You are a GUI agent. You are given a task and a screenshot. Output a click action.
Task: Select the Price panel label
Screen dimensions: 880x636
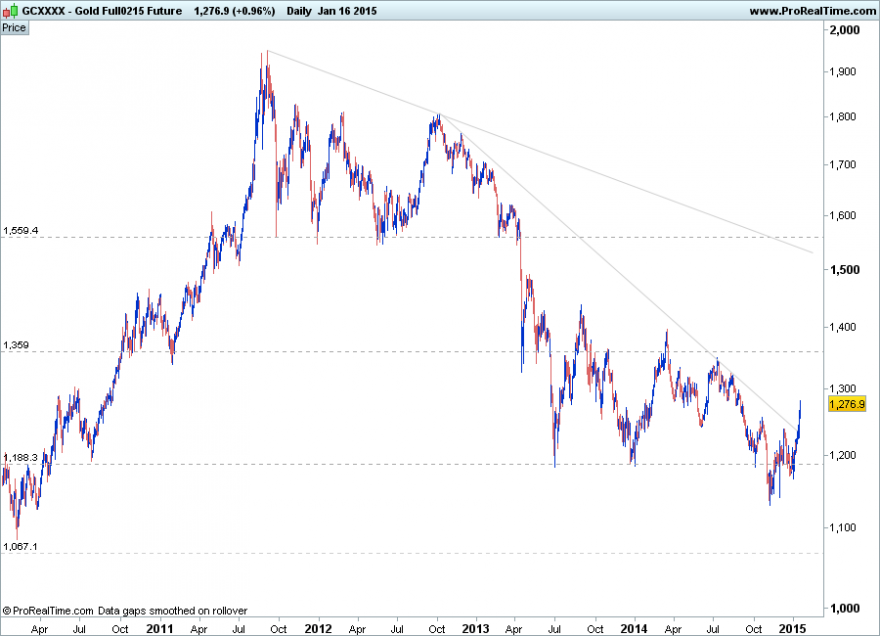coord(14,28)
